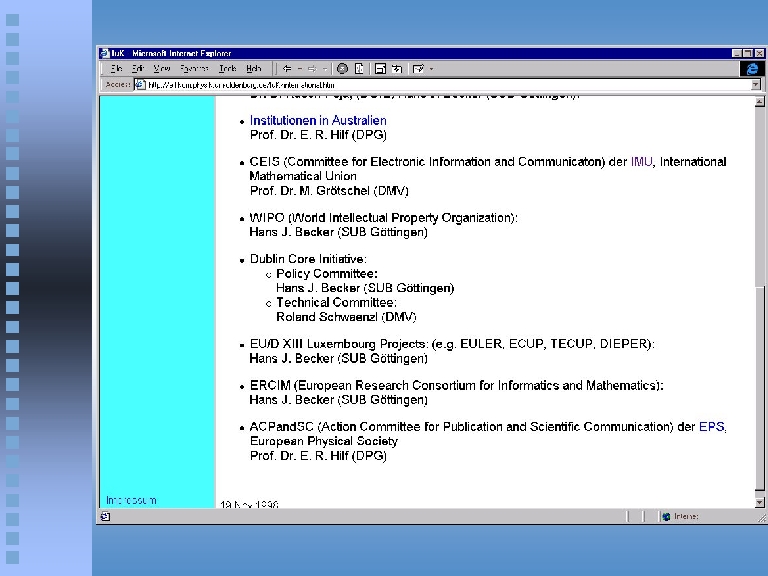
Task: Open the Mail button dropdown arrow
Action: pos(431,69)
